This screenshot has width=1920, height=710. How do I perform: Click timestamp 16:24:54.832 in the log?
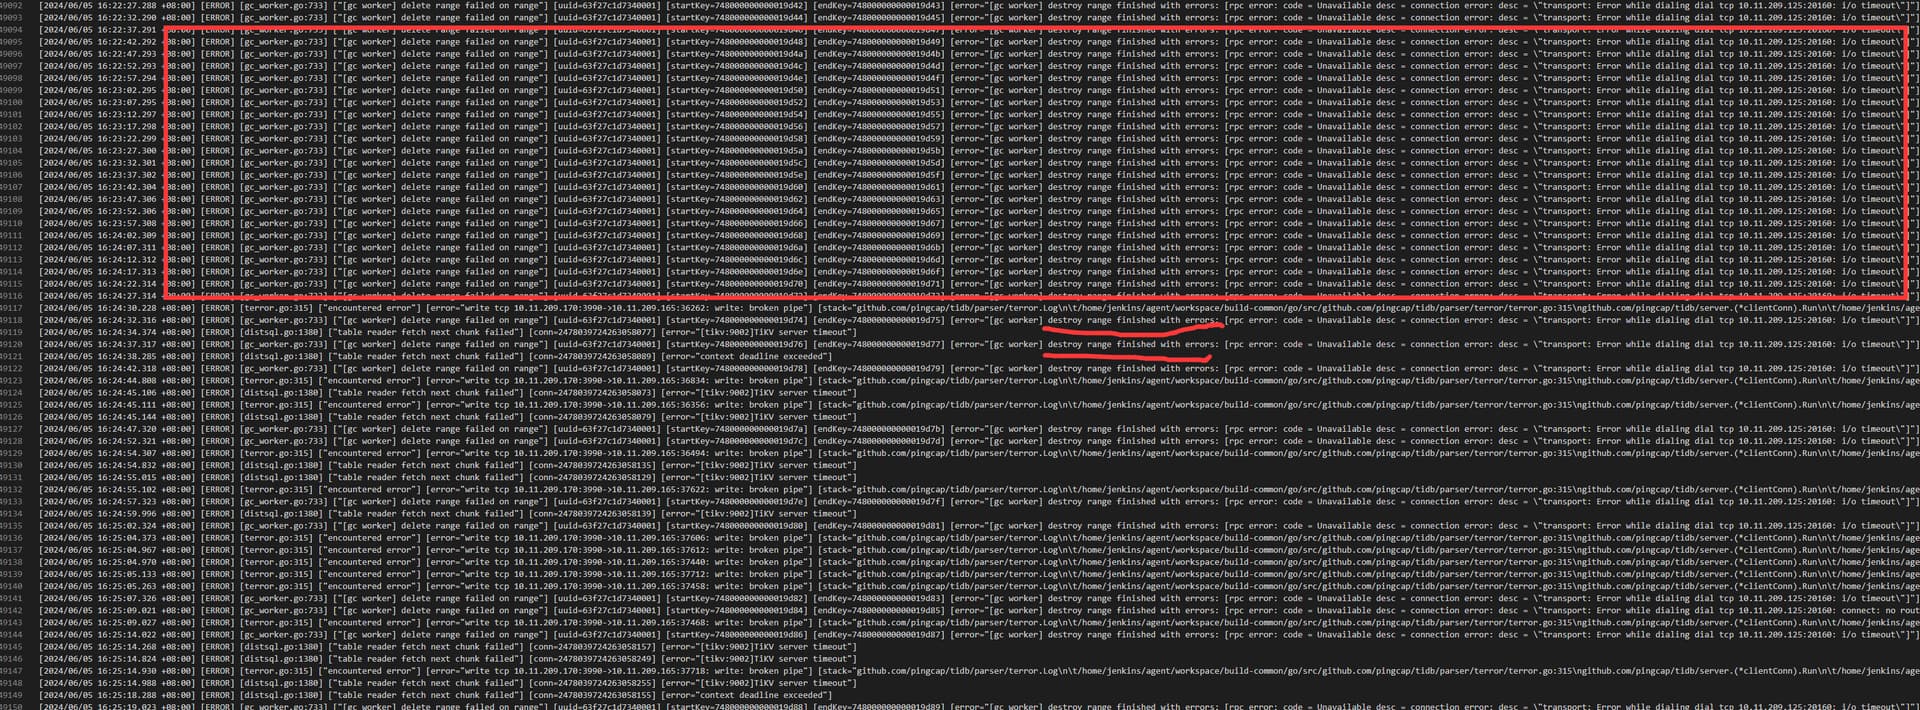127,465
